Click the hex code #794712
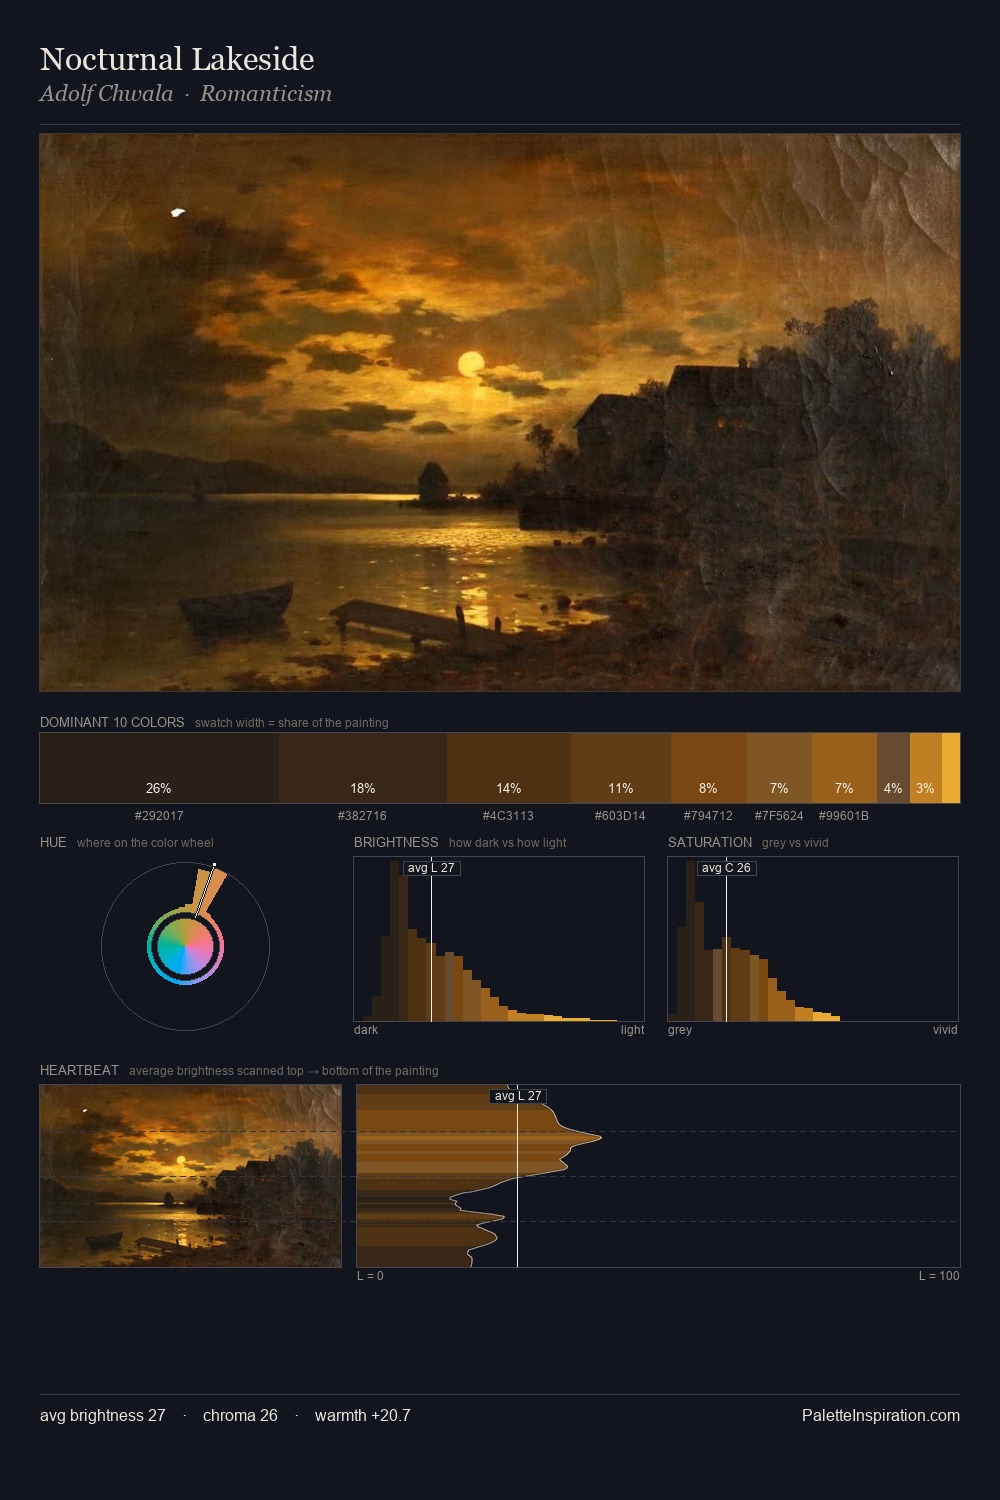Viewport: 1000px width, 1500px height. [x=708, y=816]
